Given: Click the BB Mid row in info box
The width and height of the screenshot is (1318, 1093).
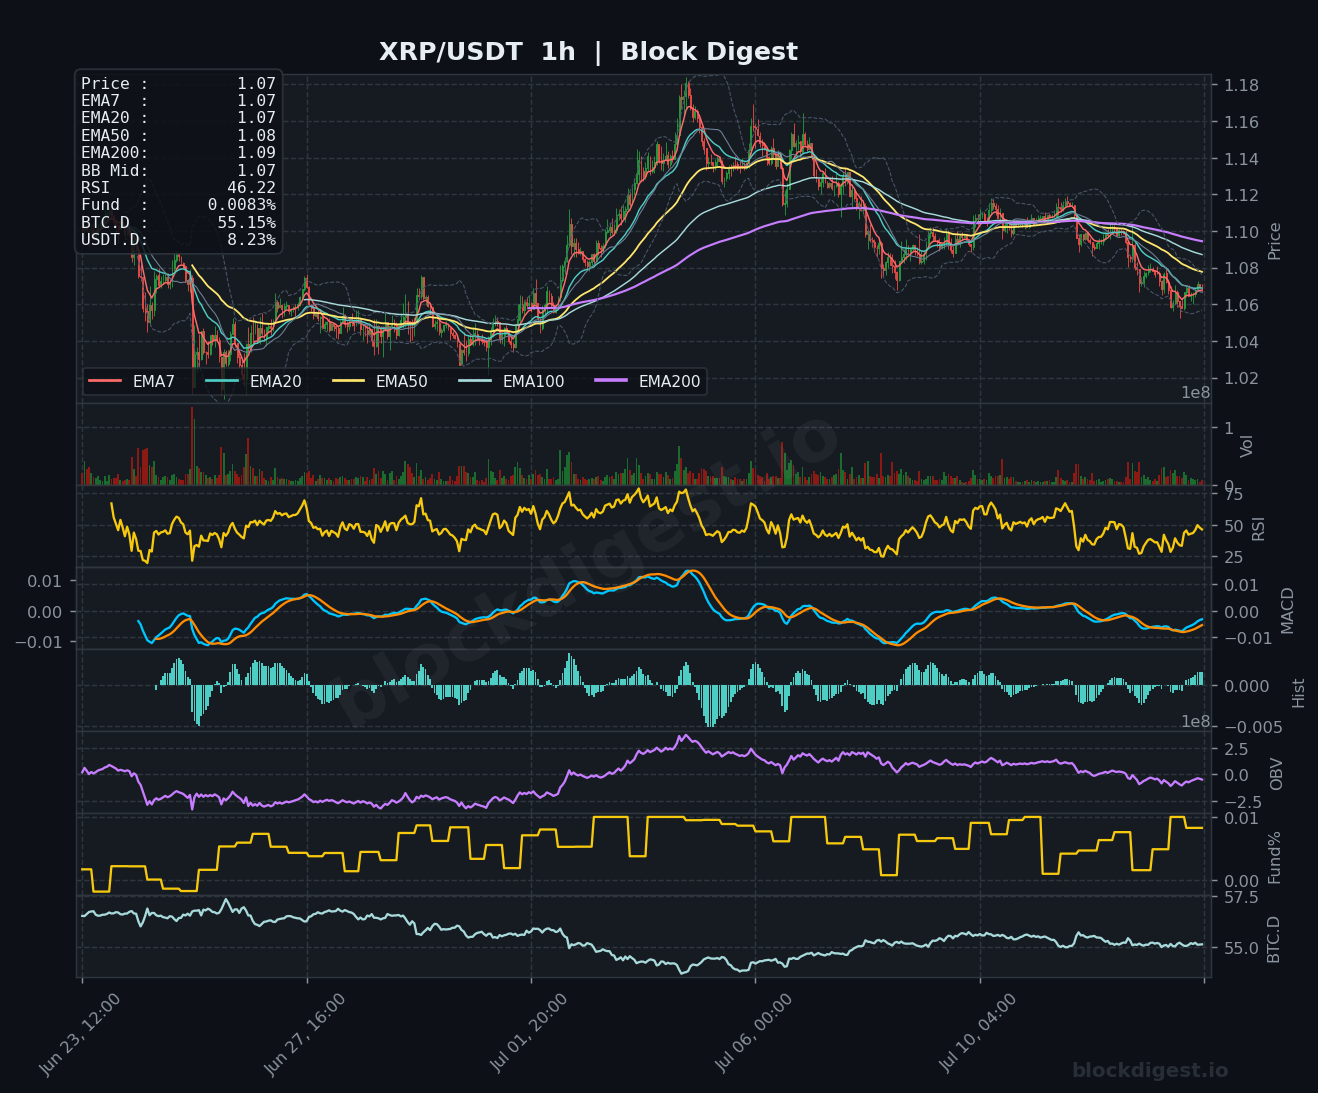Looking at the screenshot, I should click(x=178, y=170).
